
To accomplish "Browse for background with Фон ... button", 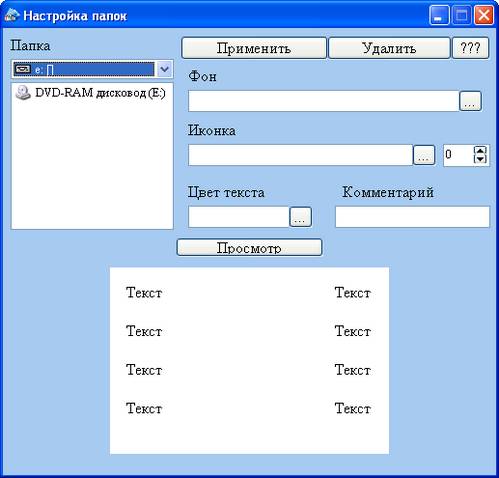I will tap(470, 101).
